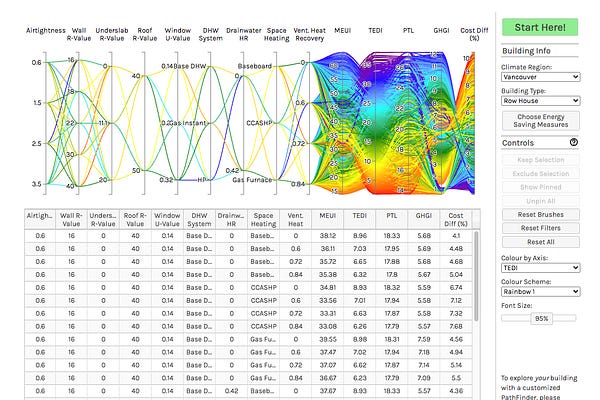Screen dimensions: 600x400
Task: Click the Roof R-Value table header
Action: coord(135,220)
